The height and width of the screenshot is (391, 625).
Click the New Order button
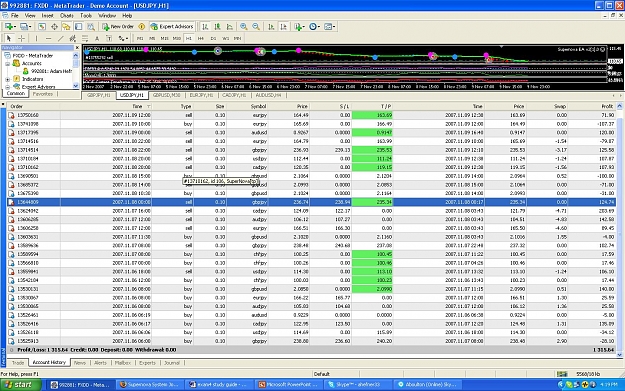(x=118, y=27)
